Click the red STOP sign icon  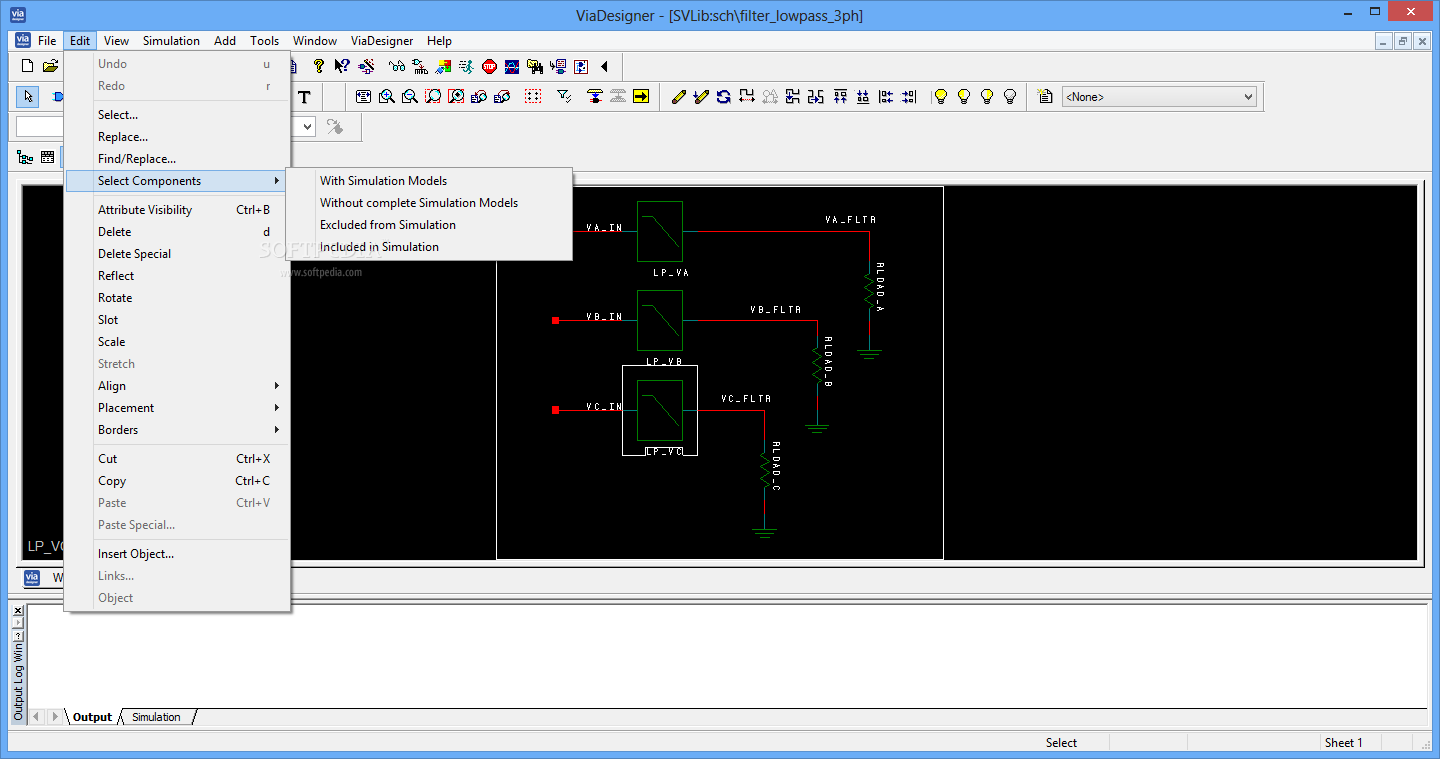pyautogui.click(x=489, y=67)
